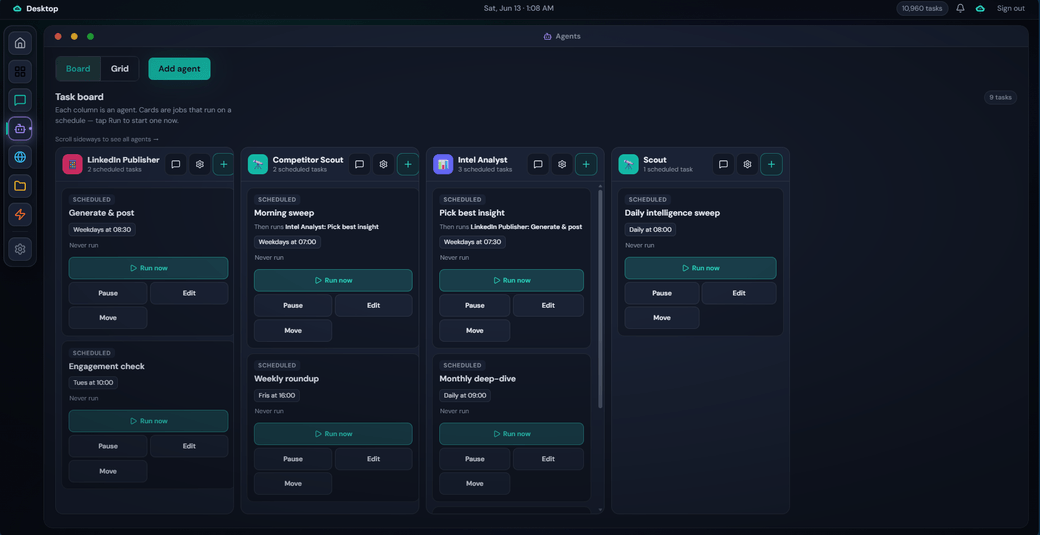Screen dimensions: 1040x535
Task: Move the Daily intelligence sweep task
Action: (x=662, y=318)
